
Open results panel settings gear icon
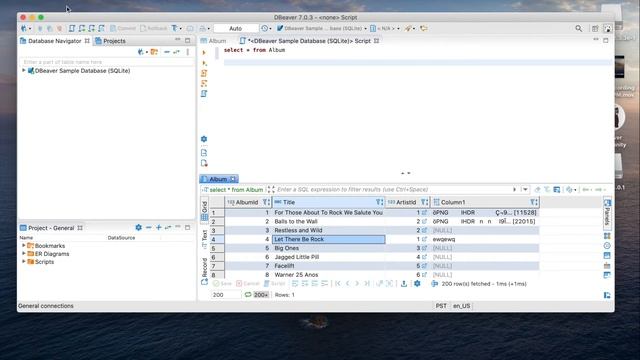tap(417, 284)
